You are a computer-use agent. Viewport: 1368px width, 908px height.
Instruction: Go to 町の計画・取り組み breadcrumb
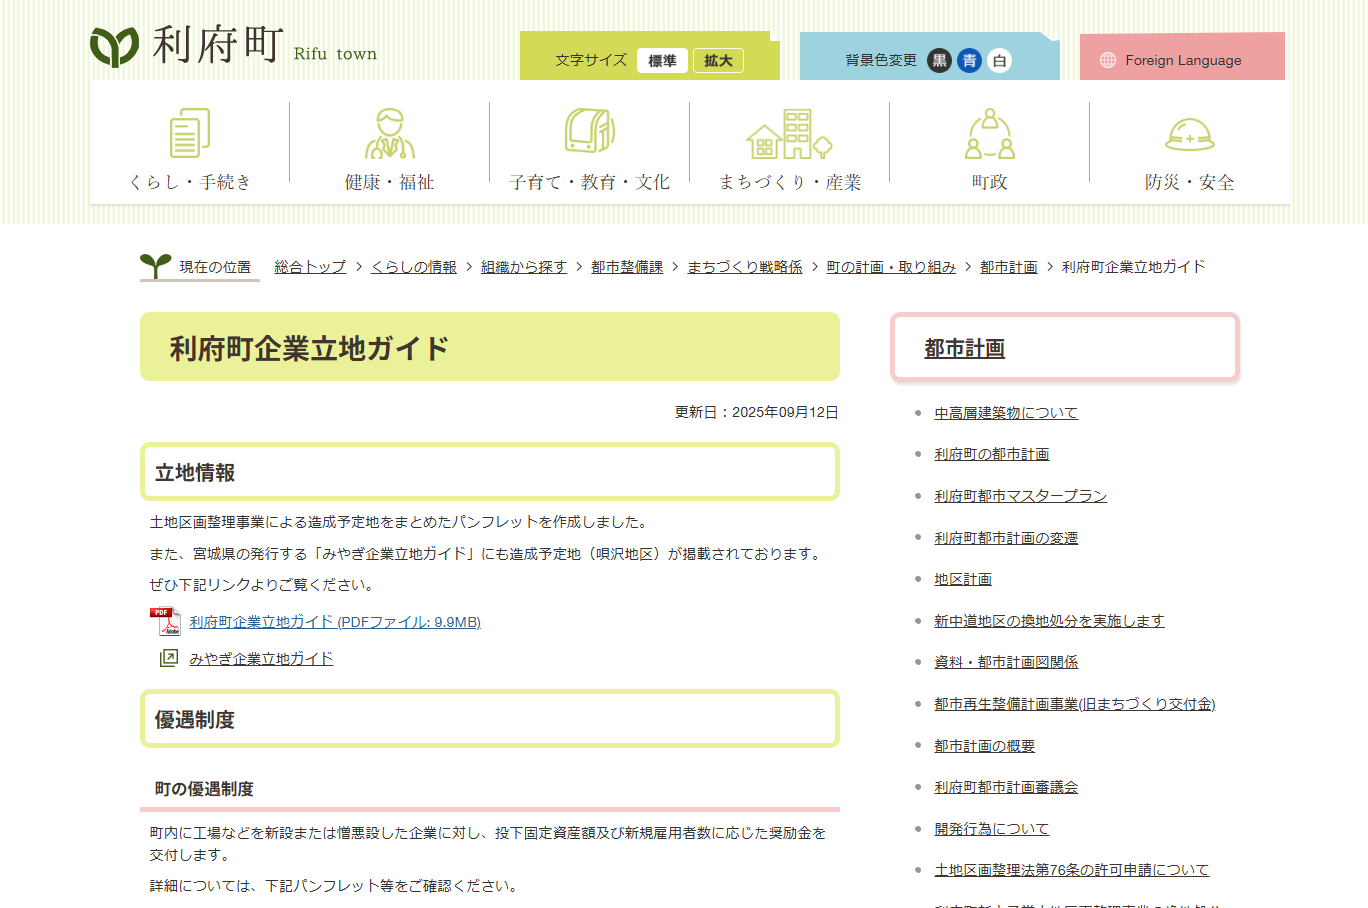[891, 267]
